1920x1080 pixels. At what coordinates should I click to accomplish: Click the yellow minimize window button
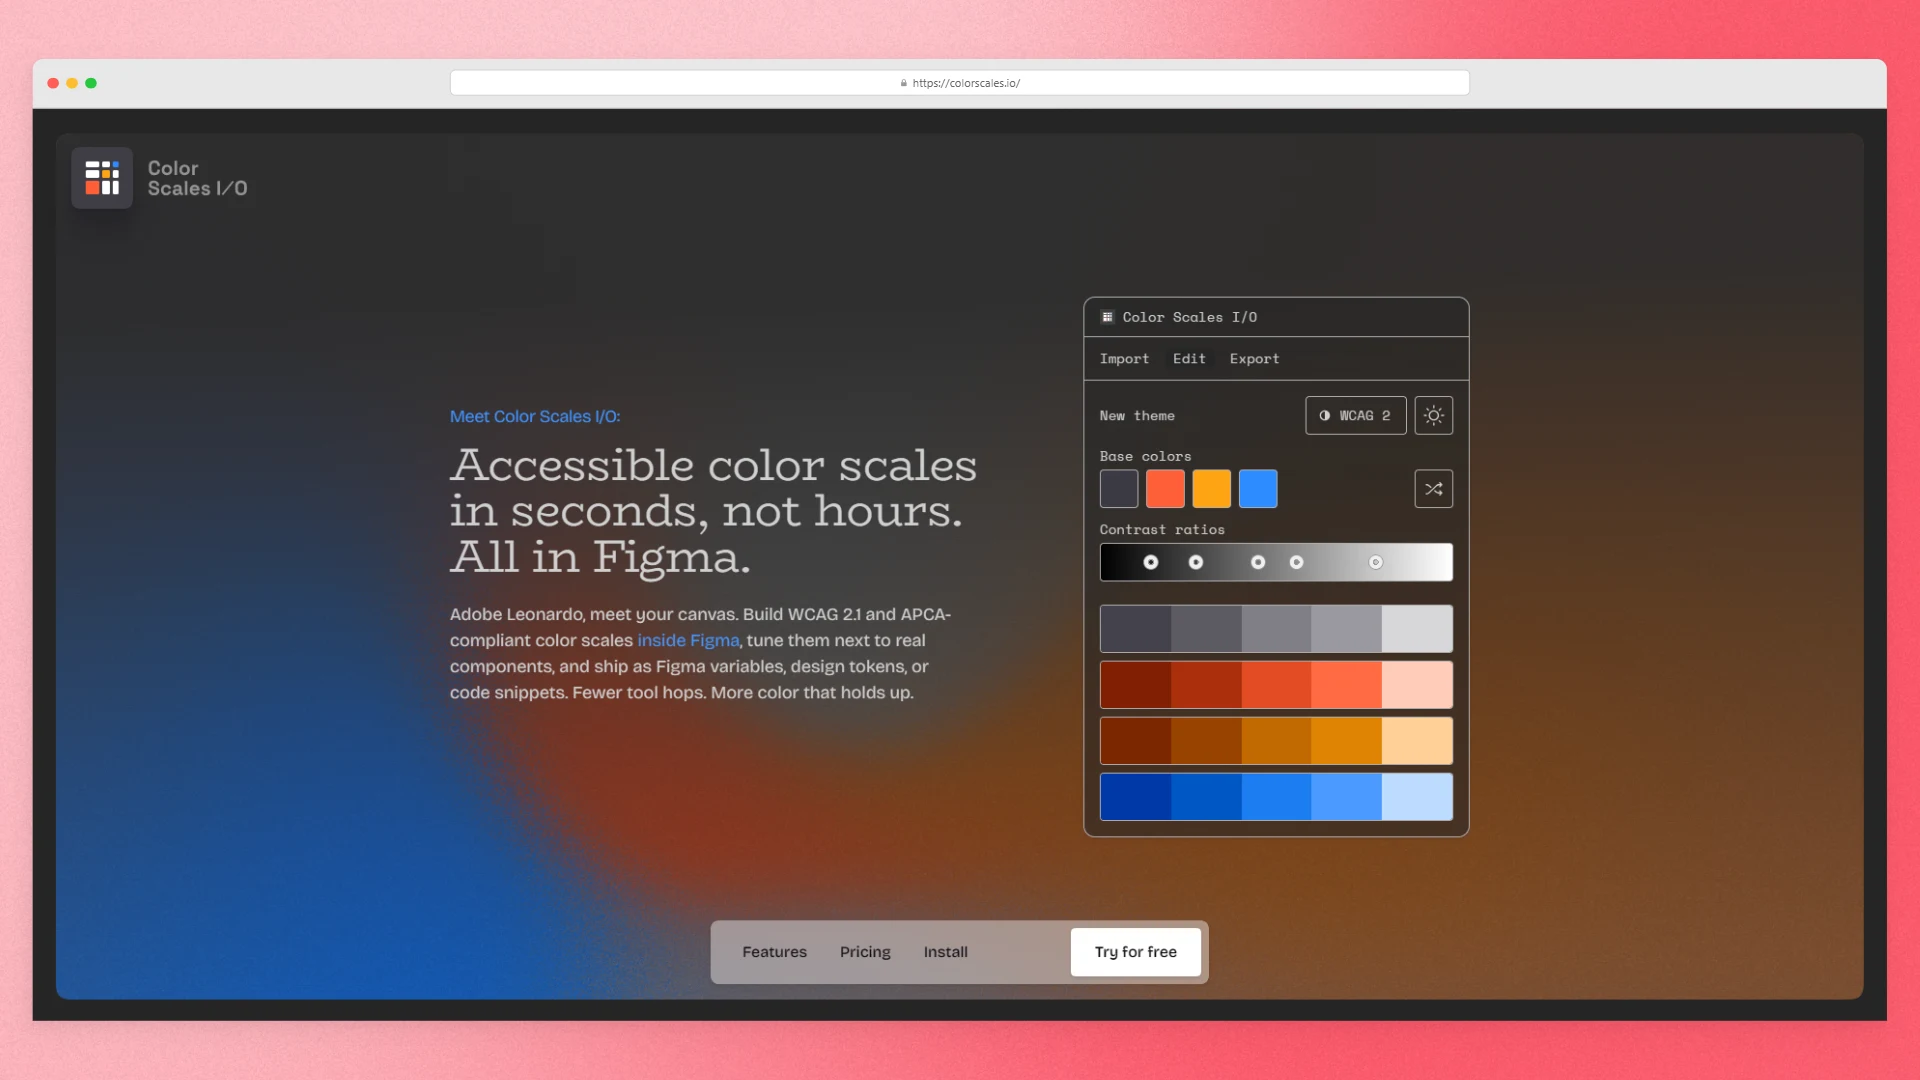coord(72,83)
